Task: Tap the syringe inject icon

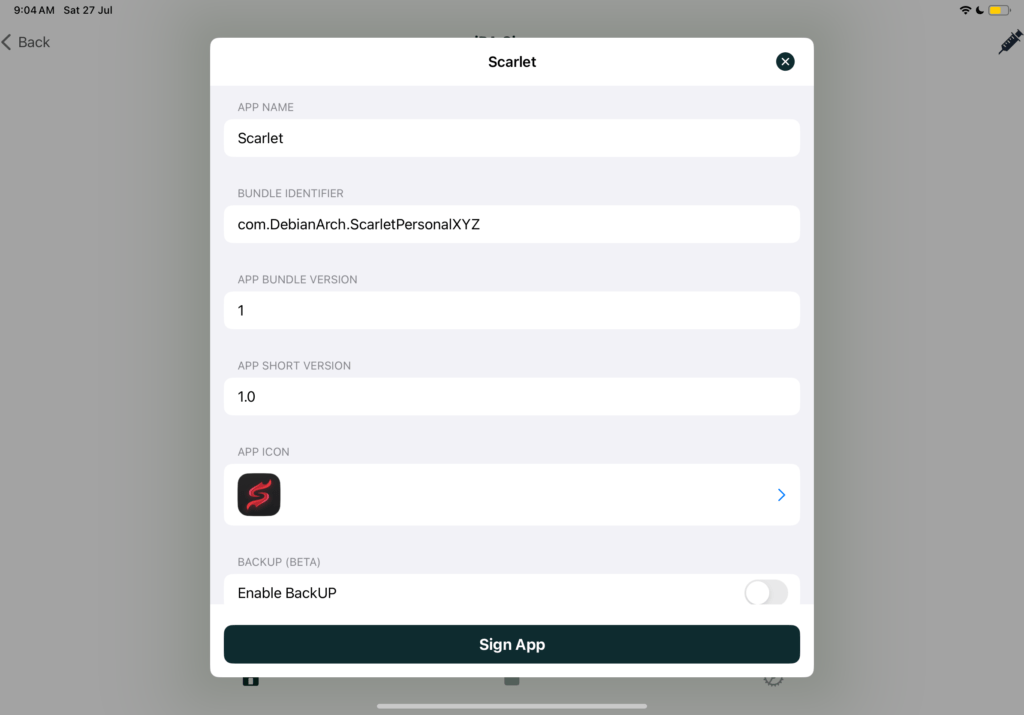Action: tap(1010, 42)
